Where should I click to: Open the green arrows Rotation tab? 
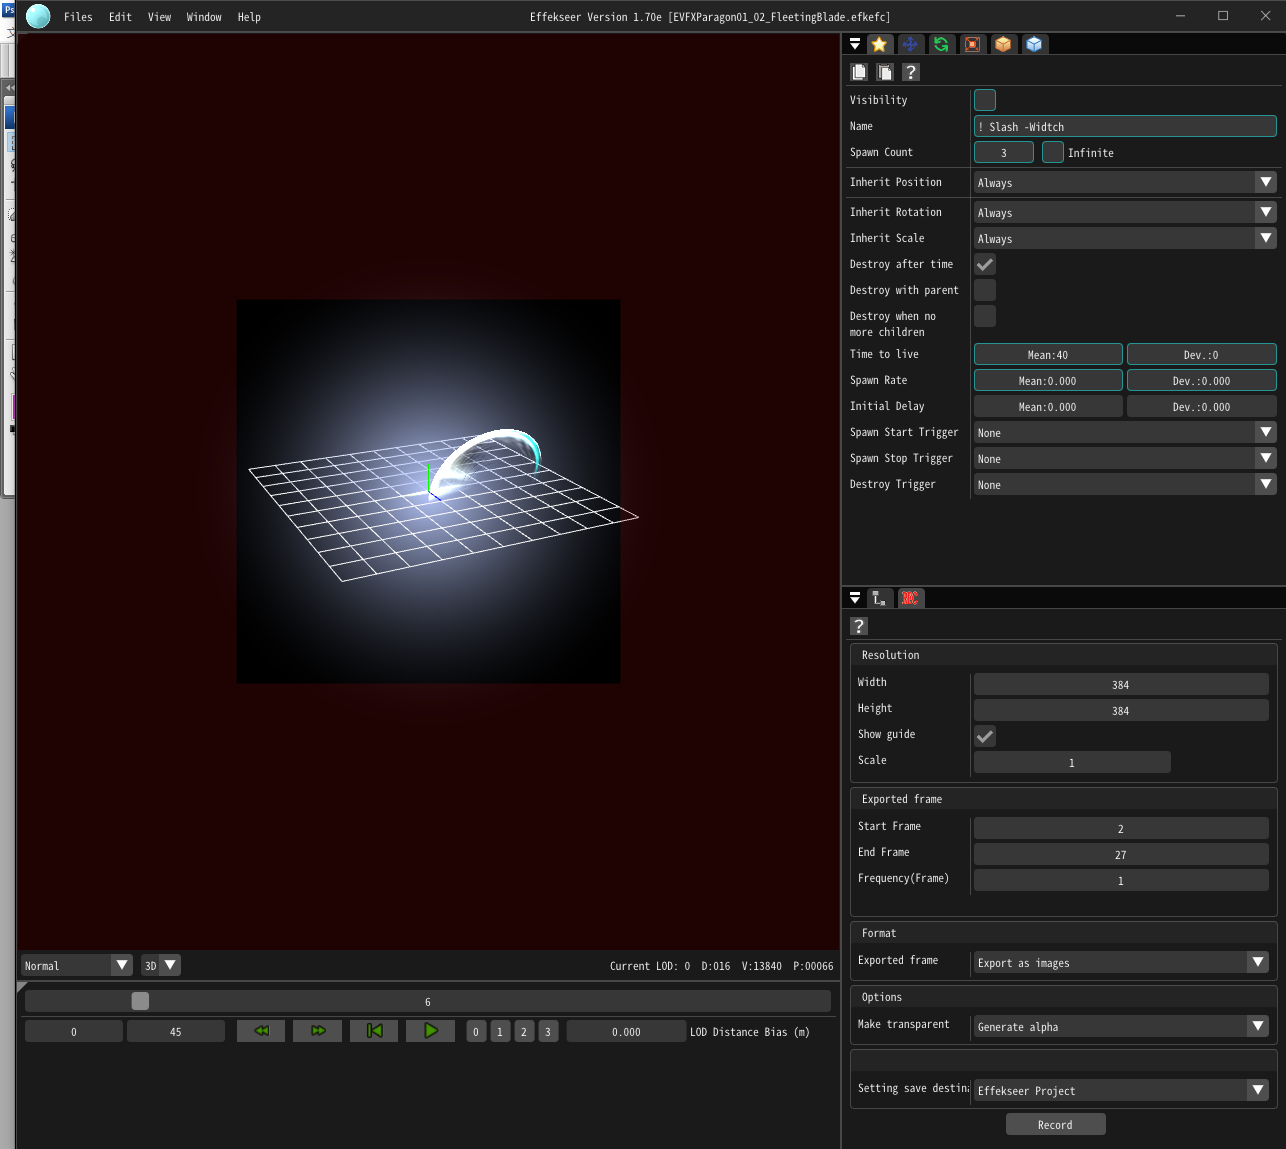point(941,44)
